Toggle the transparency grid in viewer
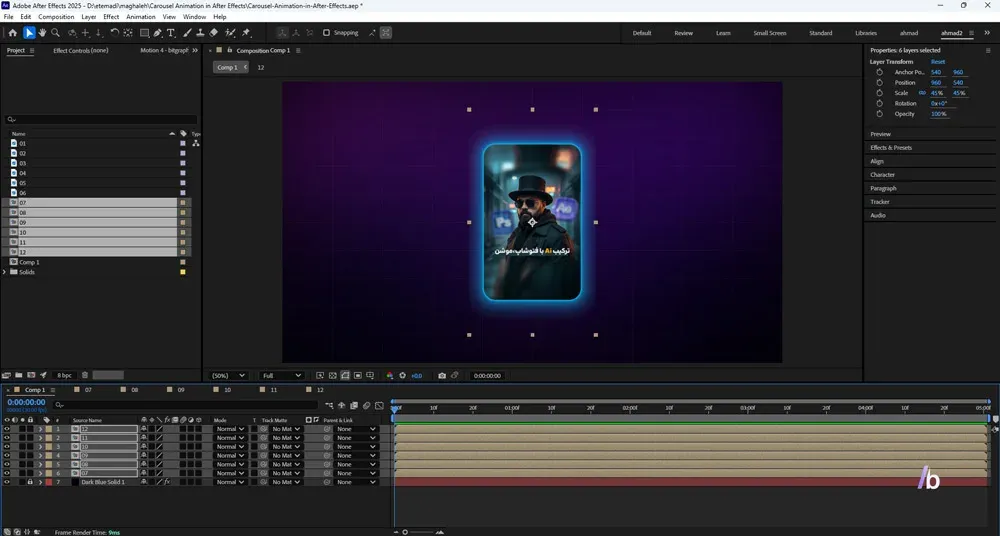The image size is (1000, 536). click(332, 376)
